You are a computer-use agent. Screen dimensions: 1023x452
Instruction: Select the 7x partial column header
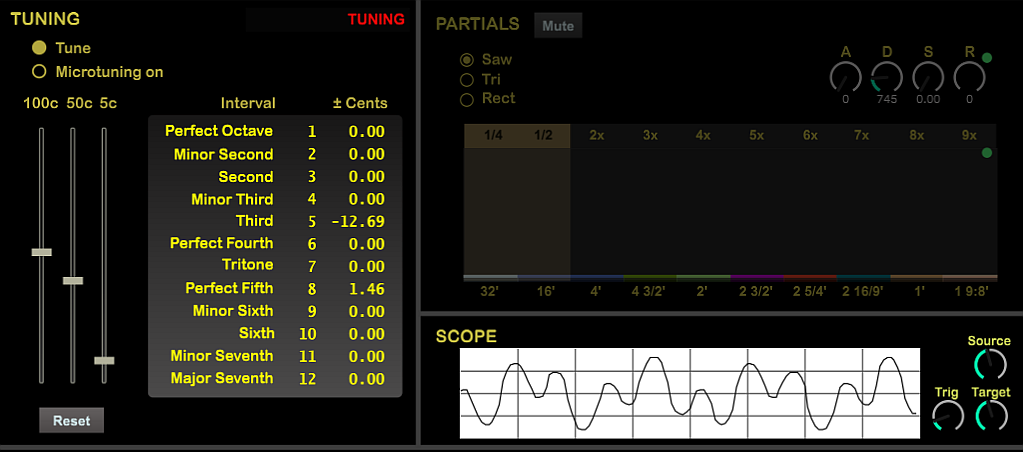(x=862, y=136)
